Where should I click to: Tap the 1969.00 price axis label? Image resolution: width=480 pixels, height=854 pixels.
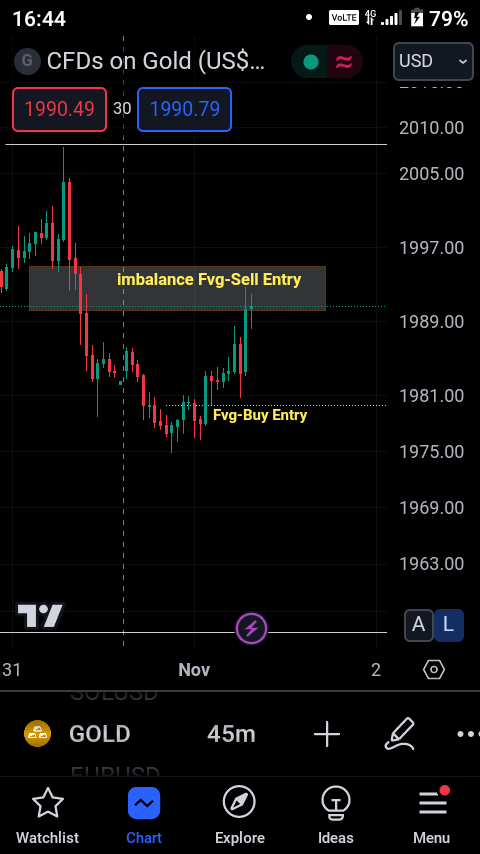[x=432, y=508]
